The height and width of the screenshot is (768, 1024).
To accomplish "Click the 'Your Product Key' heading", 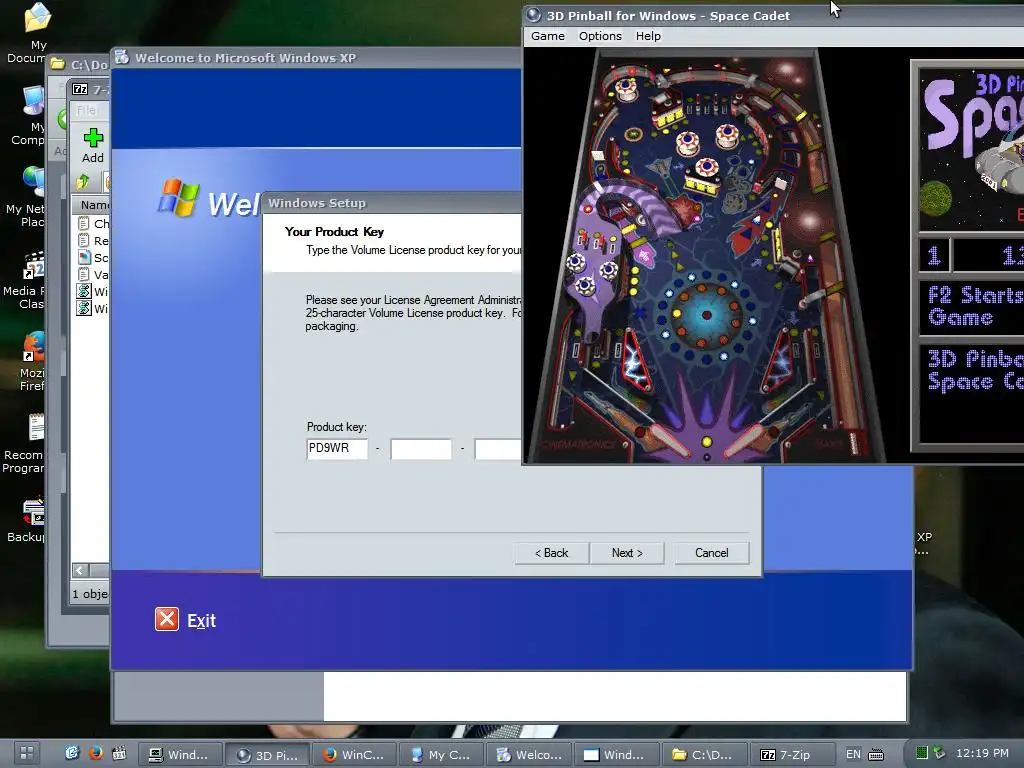I will pos(334,232).
